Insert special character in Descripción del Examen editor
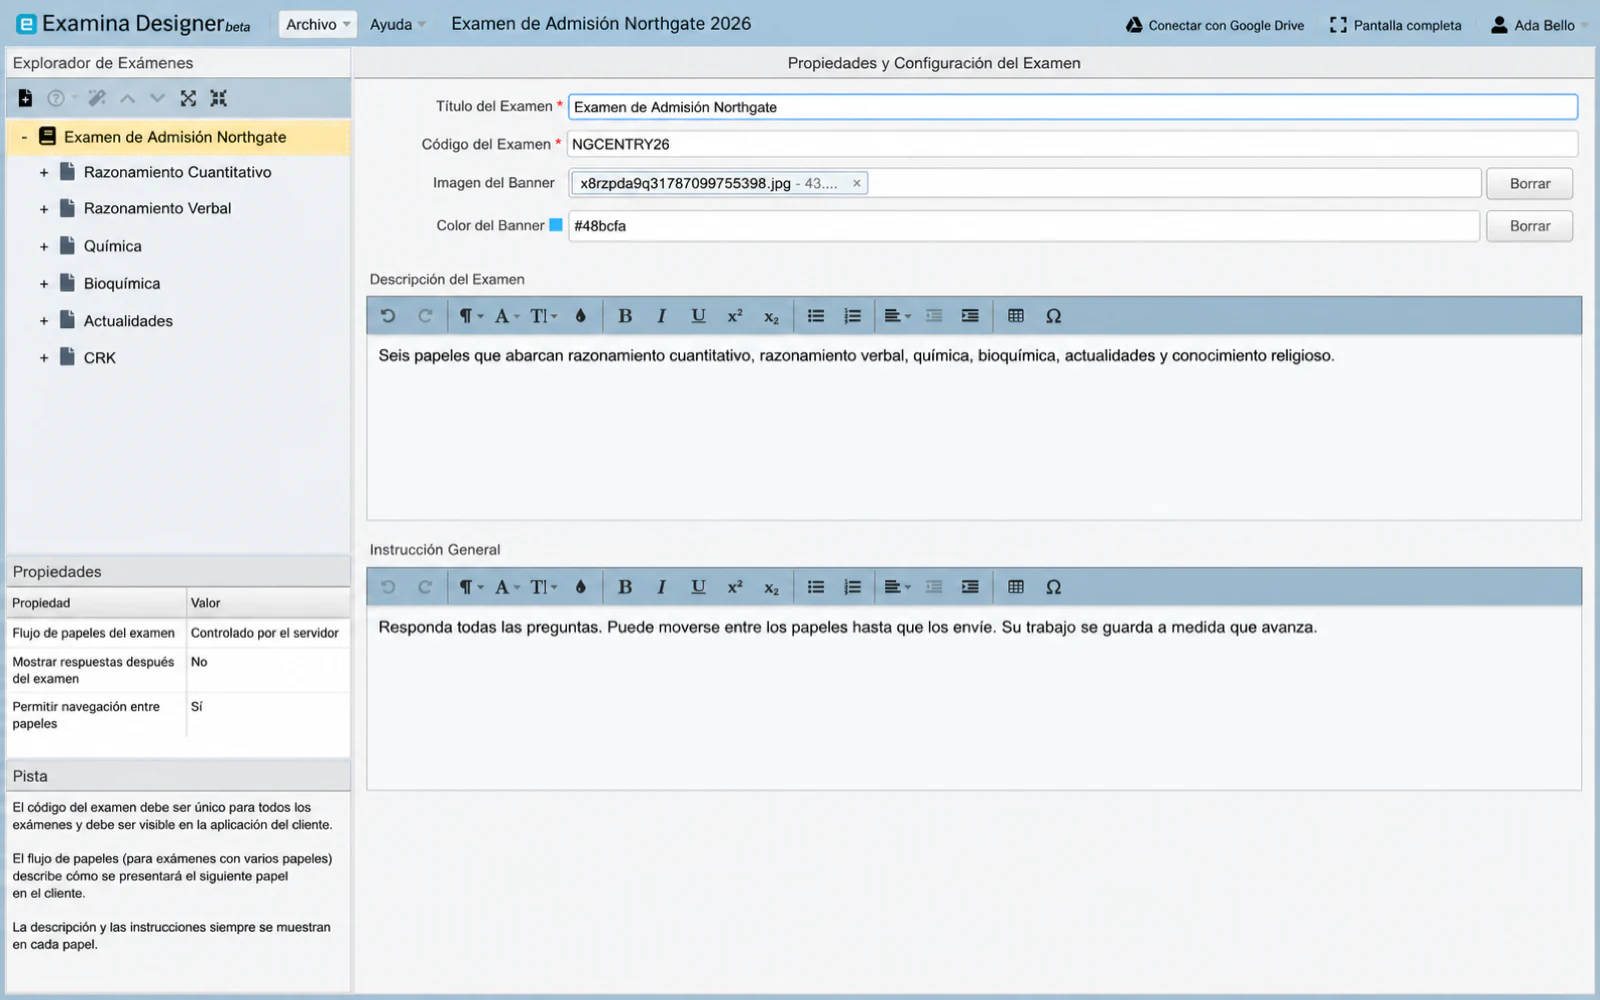The image size is (1600, 1000). tap(1053, 316)
